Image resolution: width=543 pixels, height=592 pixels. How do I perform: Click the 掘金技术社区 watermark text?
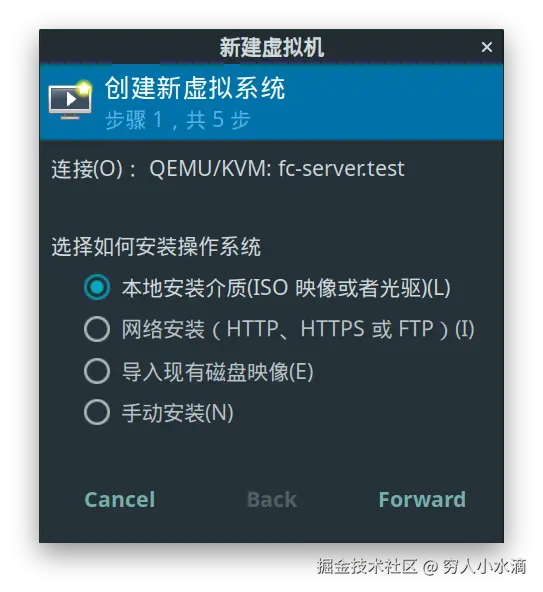367,566
